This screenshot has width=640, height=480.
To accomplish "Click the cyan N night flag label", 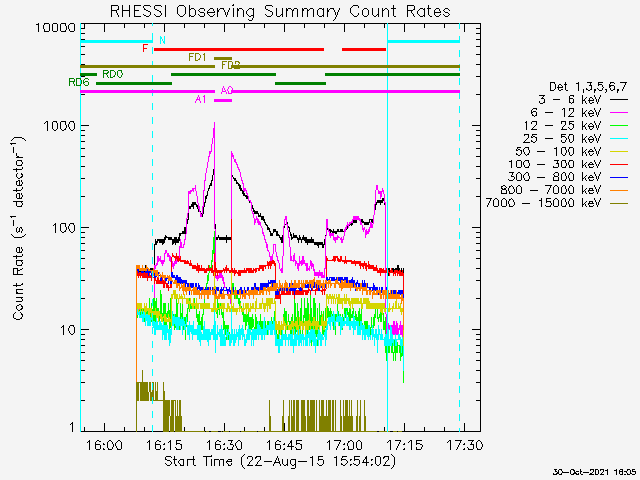I will click(x=162, y=40).
